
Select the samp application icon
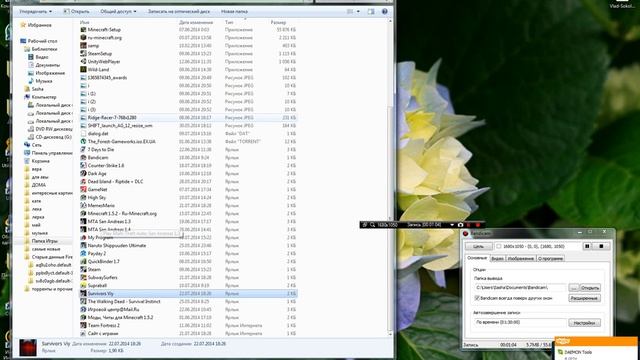tap(83, 45)
